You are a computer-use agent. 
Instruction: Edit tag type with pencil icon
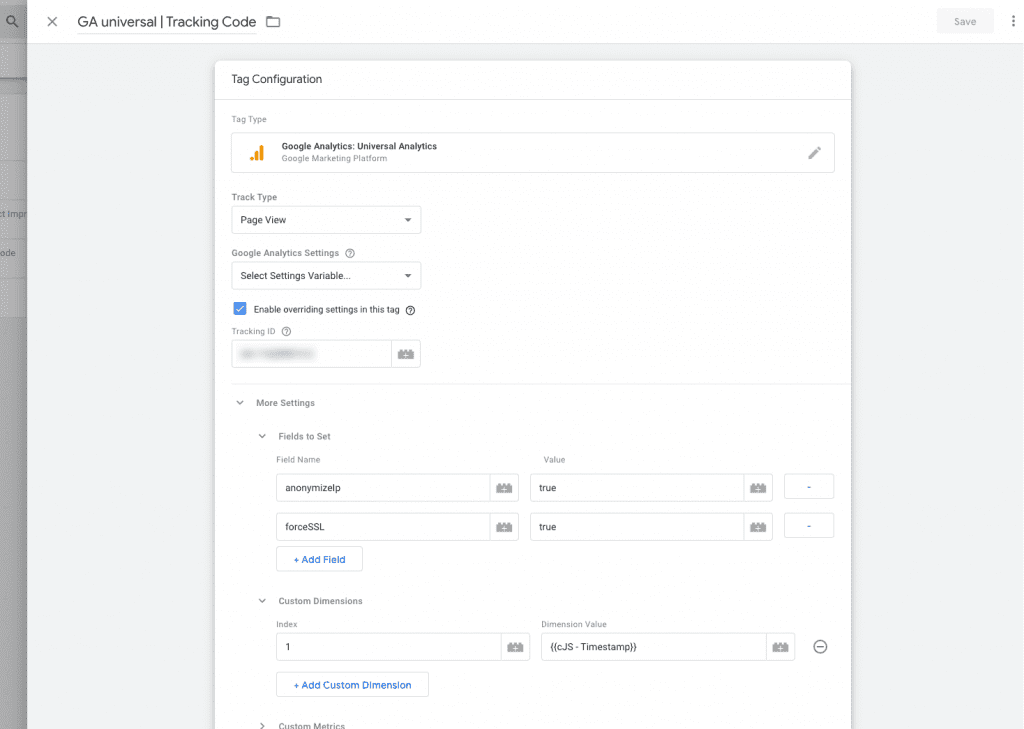814,153
